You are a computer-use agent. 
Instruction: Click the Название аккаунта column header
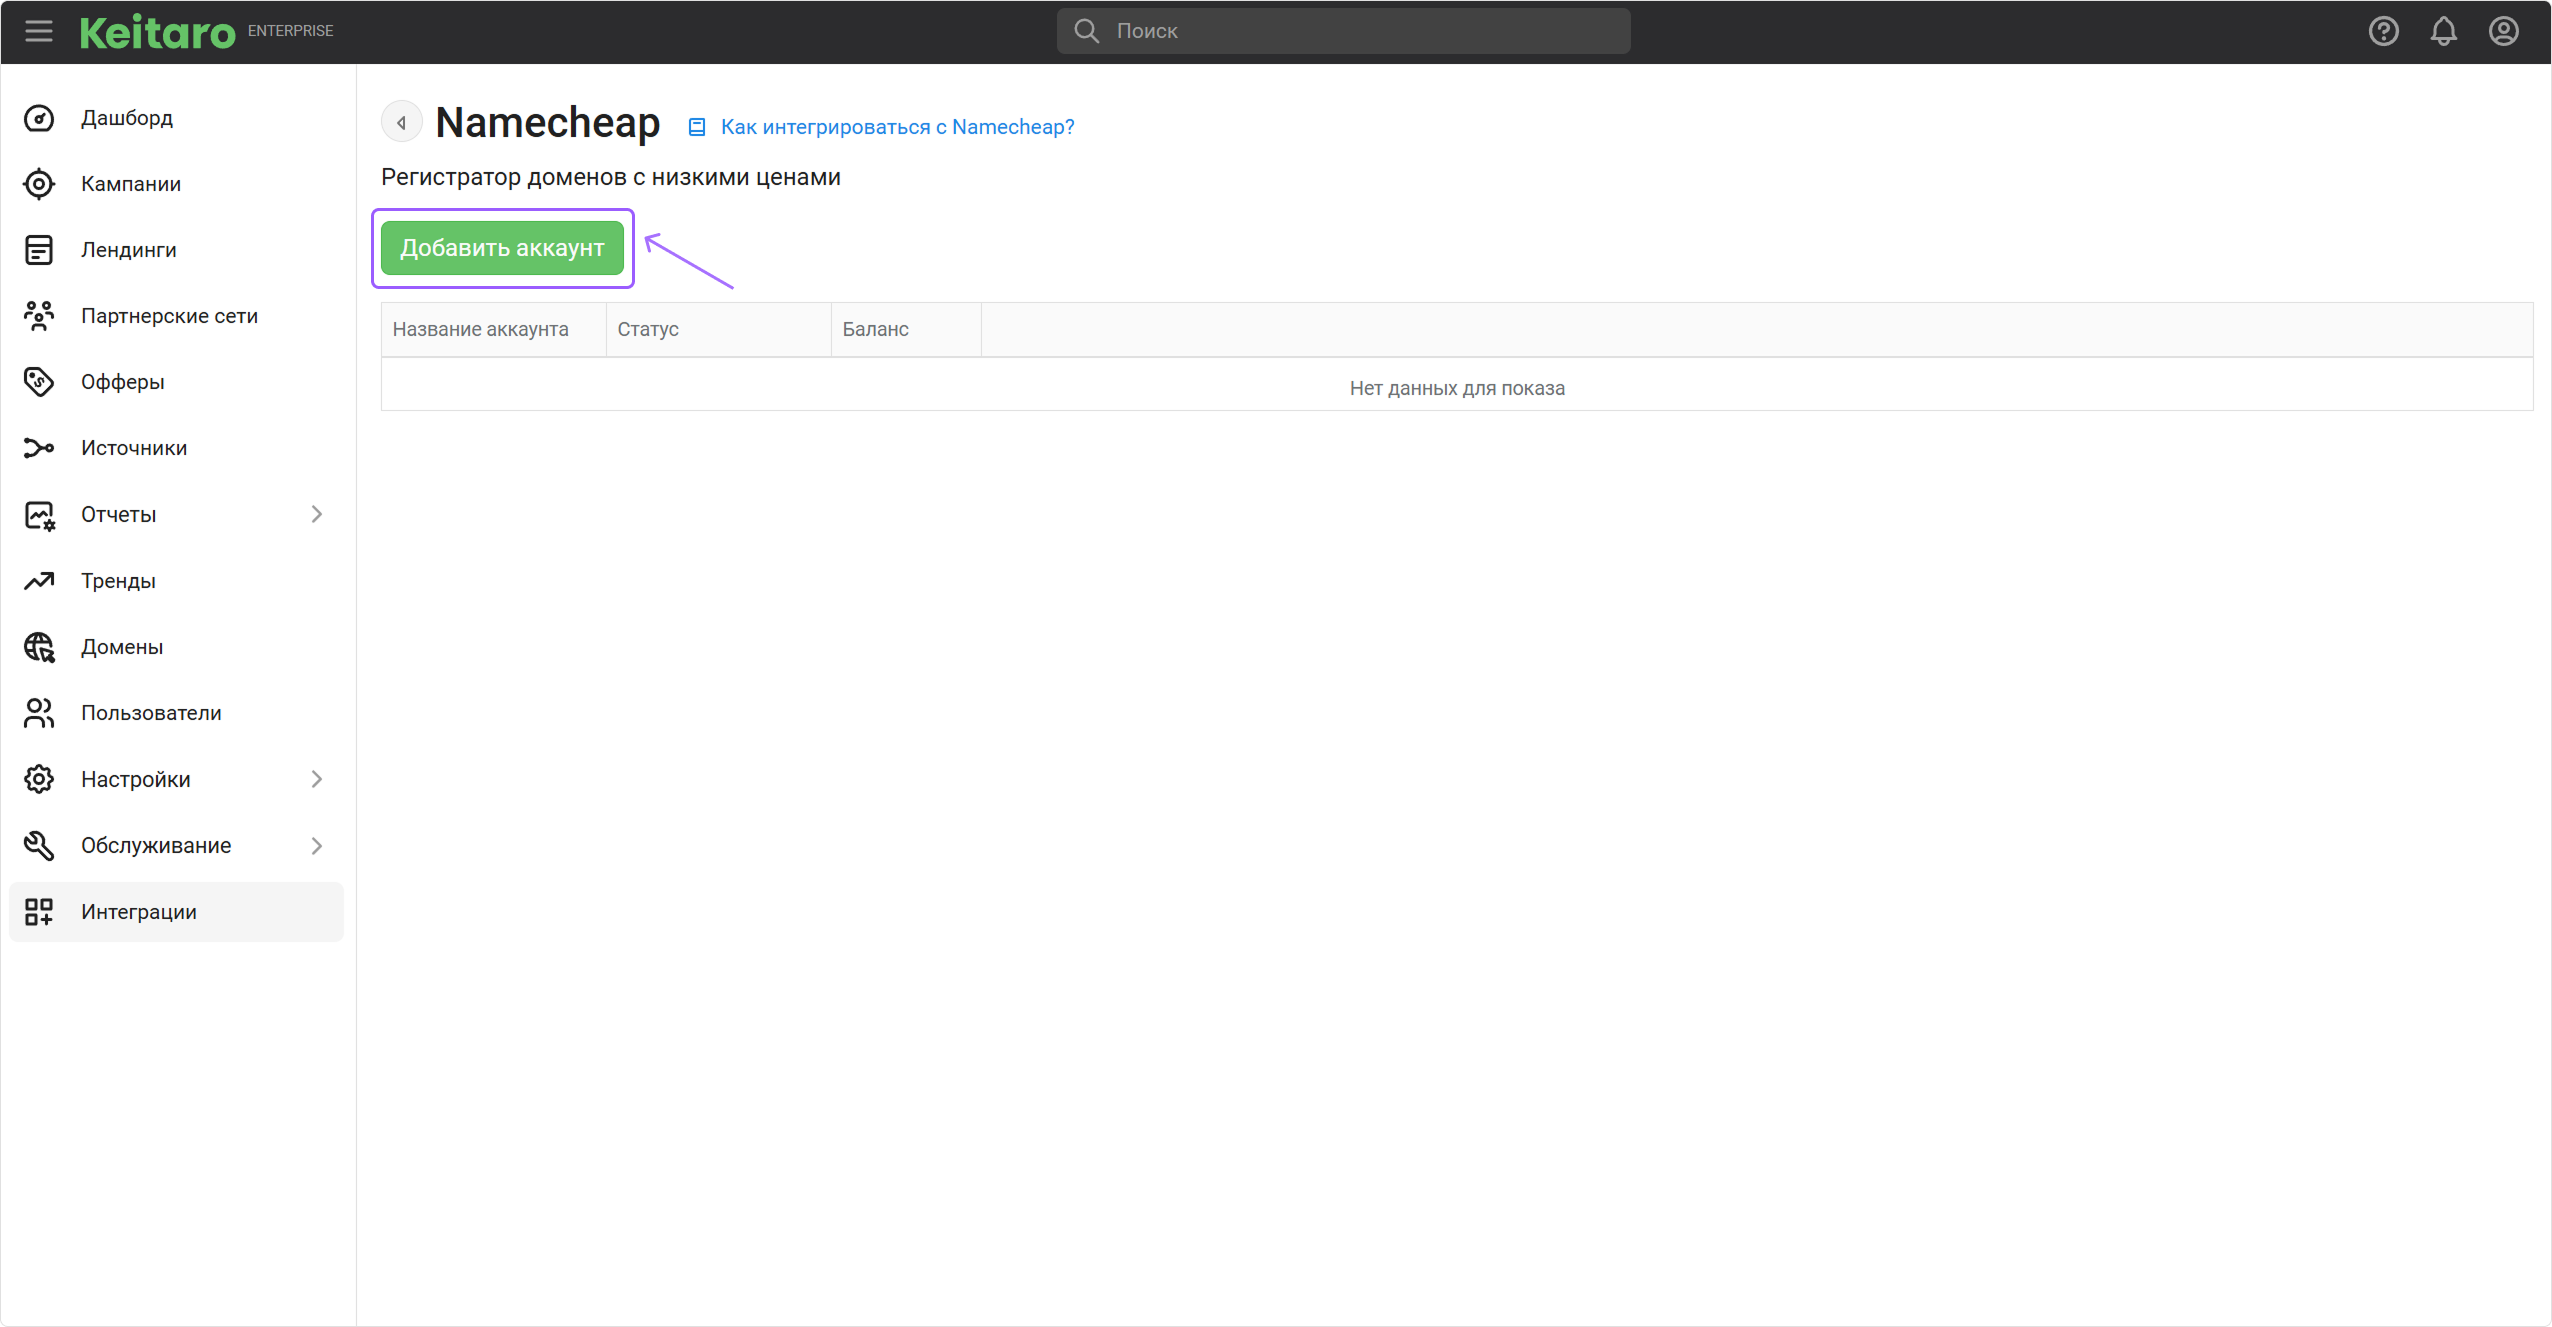click(x=481, y=329)
